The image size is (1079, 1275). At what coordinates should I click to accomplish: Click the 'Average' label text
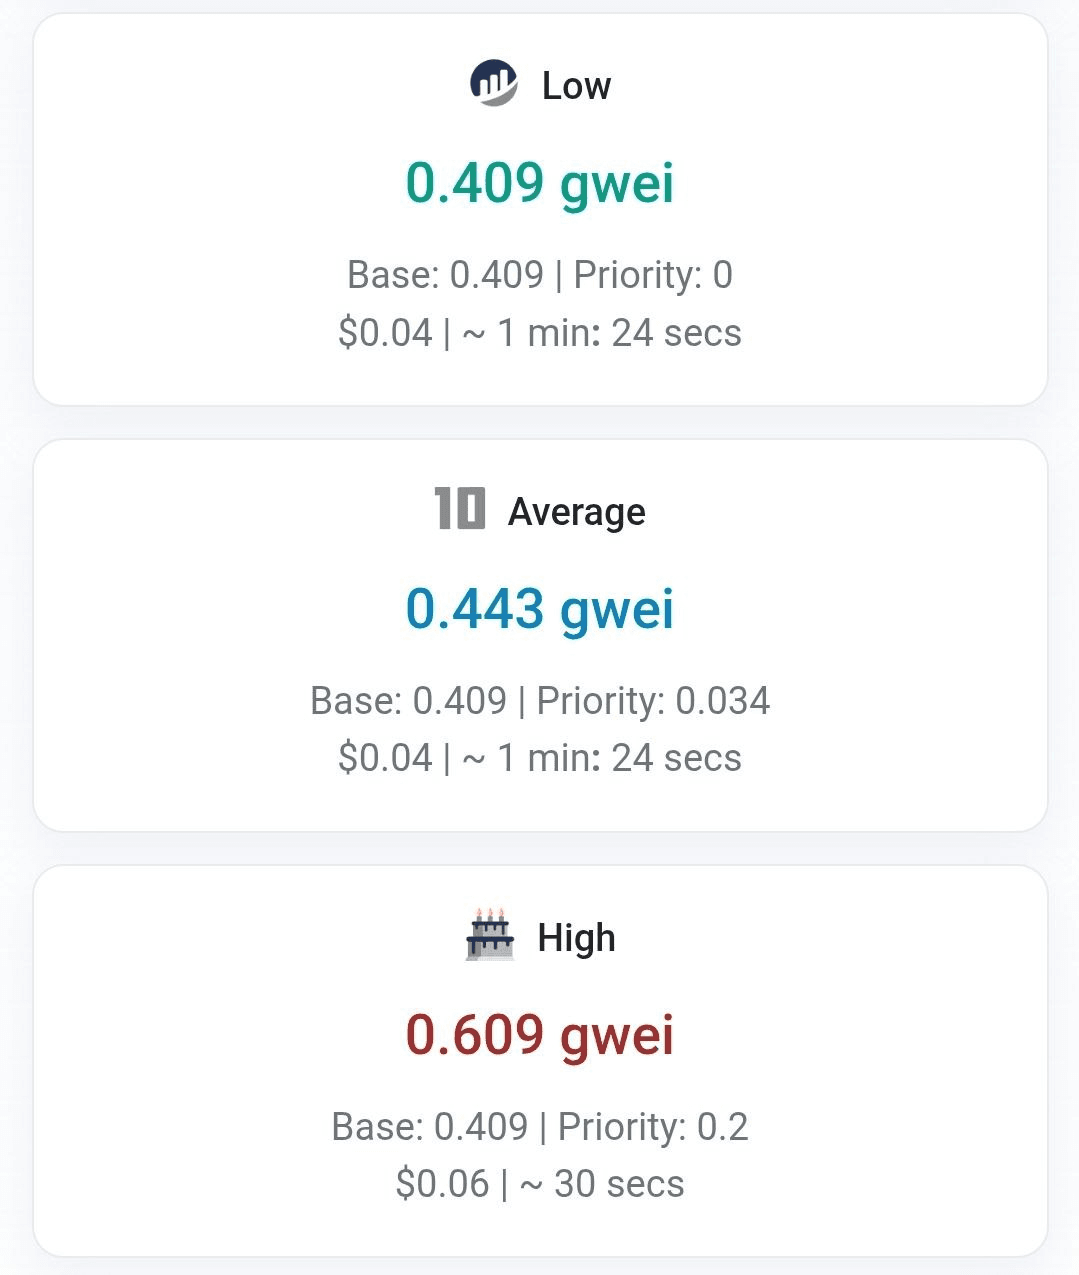[577, 512]
